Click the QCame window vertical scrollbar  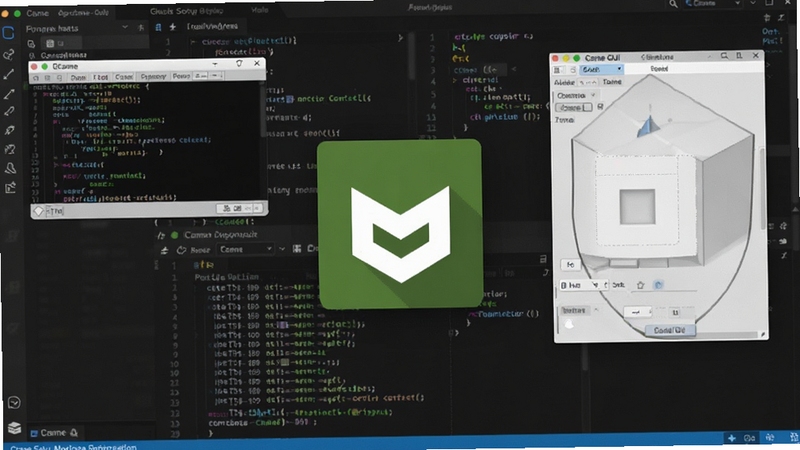click(x=263, y=110)
